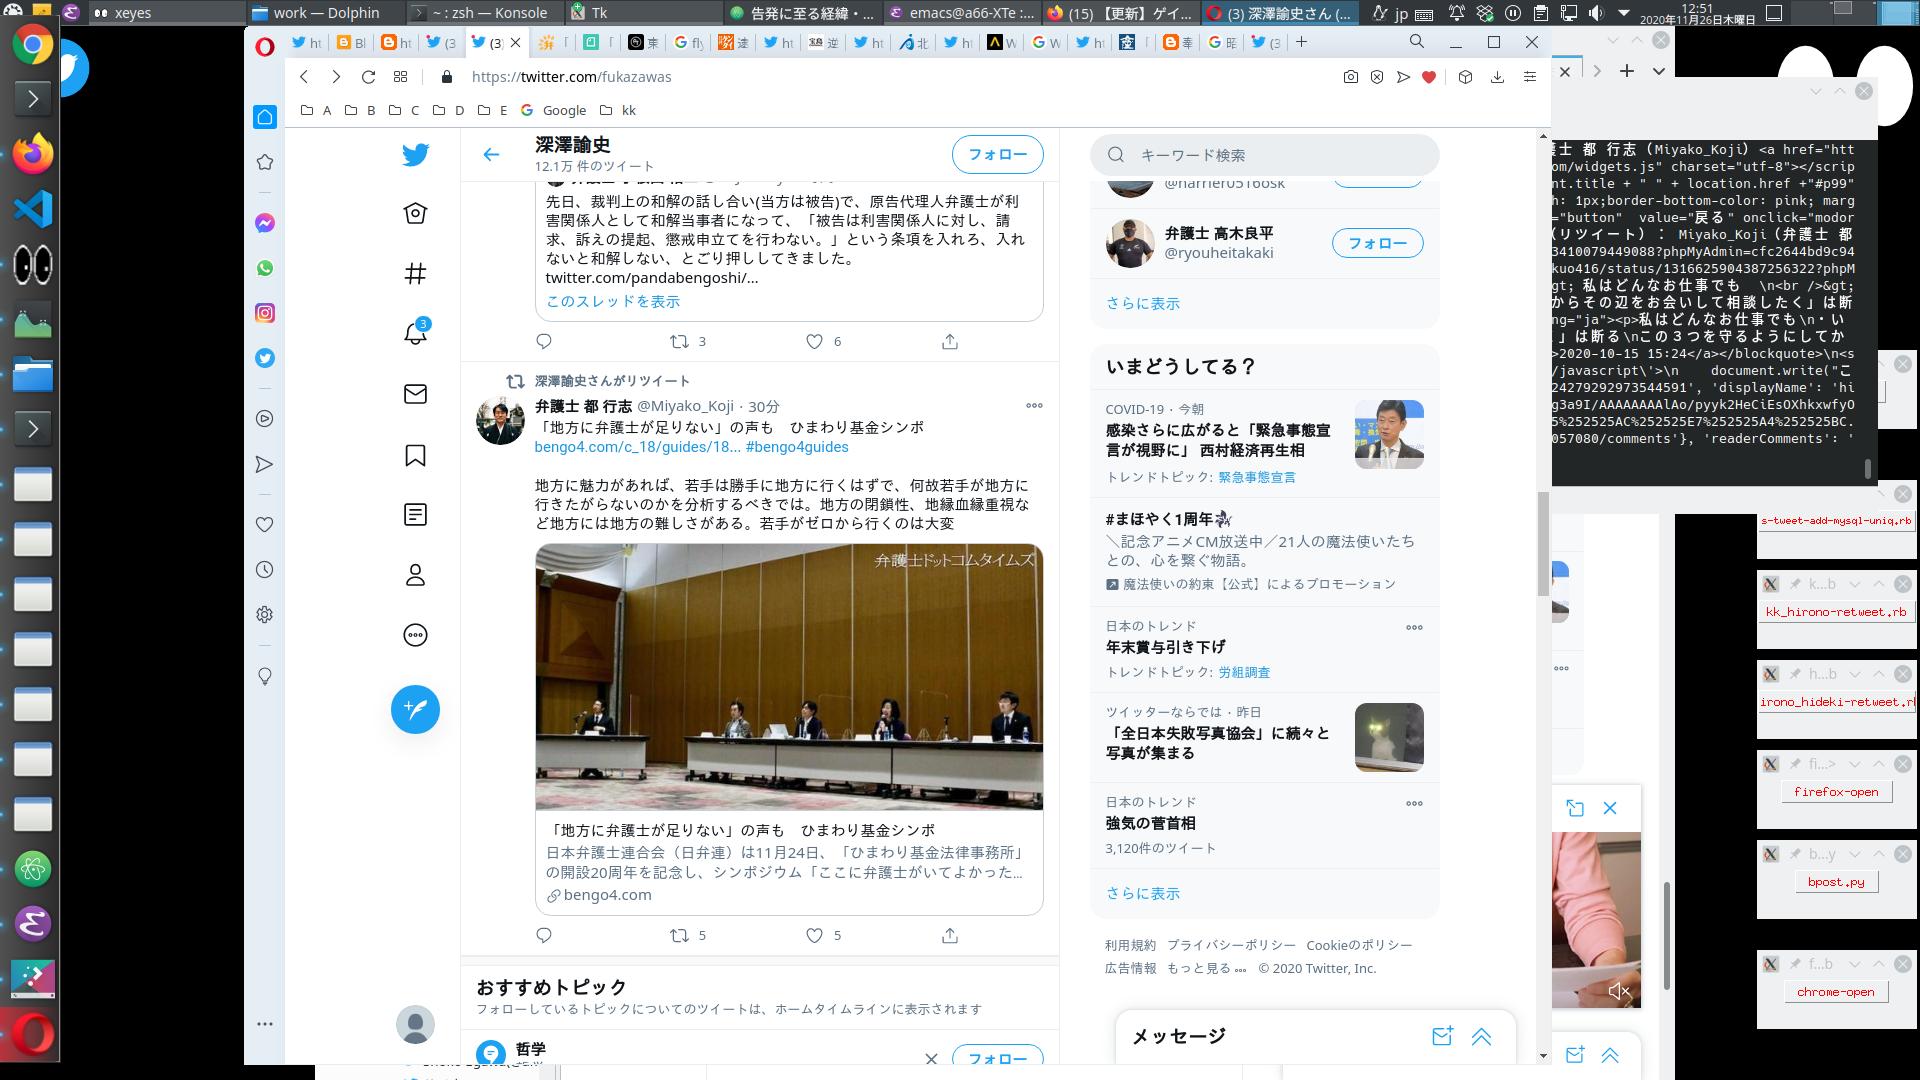Viewport: 1920px width, 1080px height.
Task: Click the キーワード検索 search field
Action: coord(1265,155)
